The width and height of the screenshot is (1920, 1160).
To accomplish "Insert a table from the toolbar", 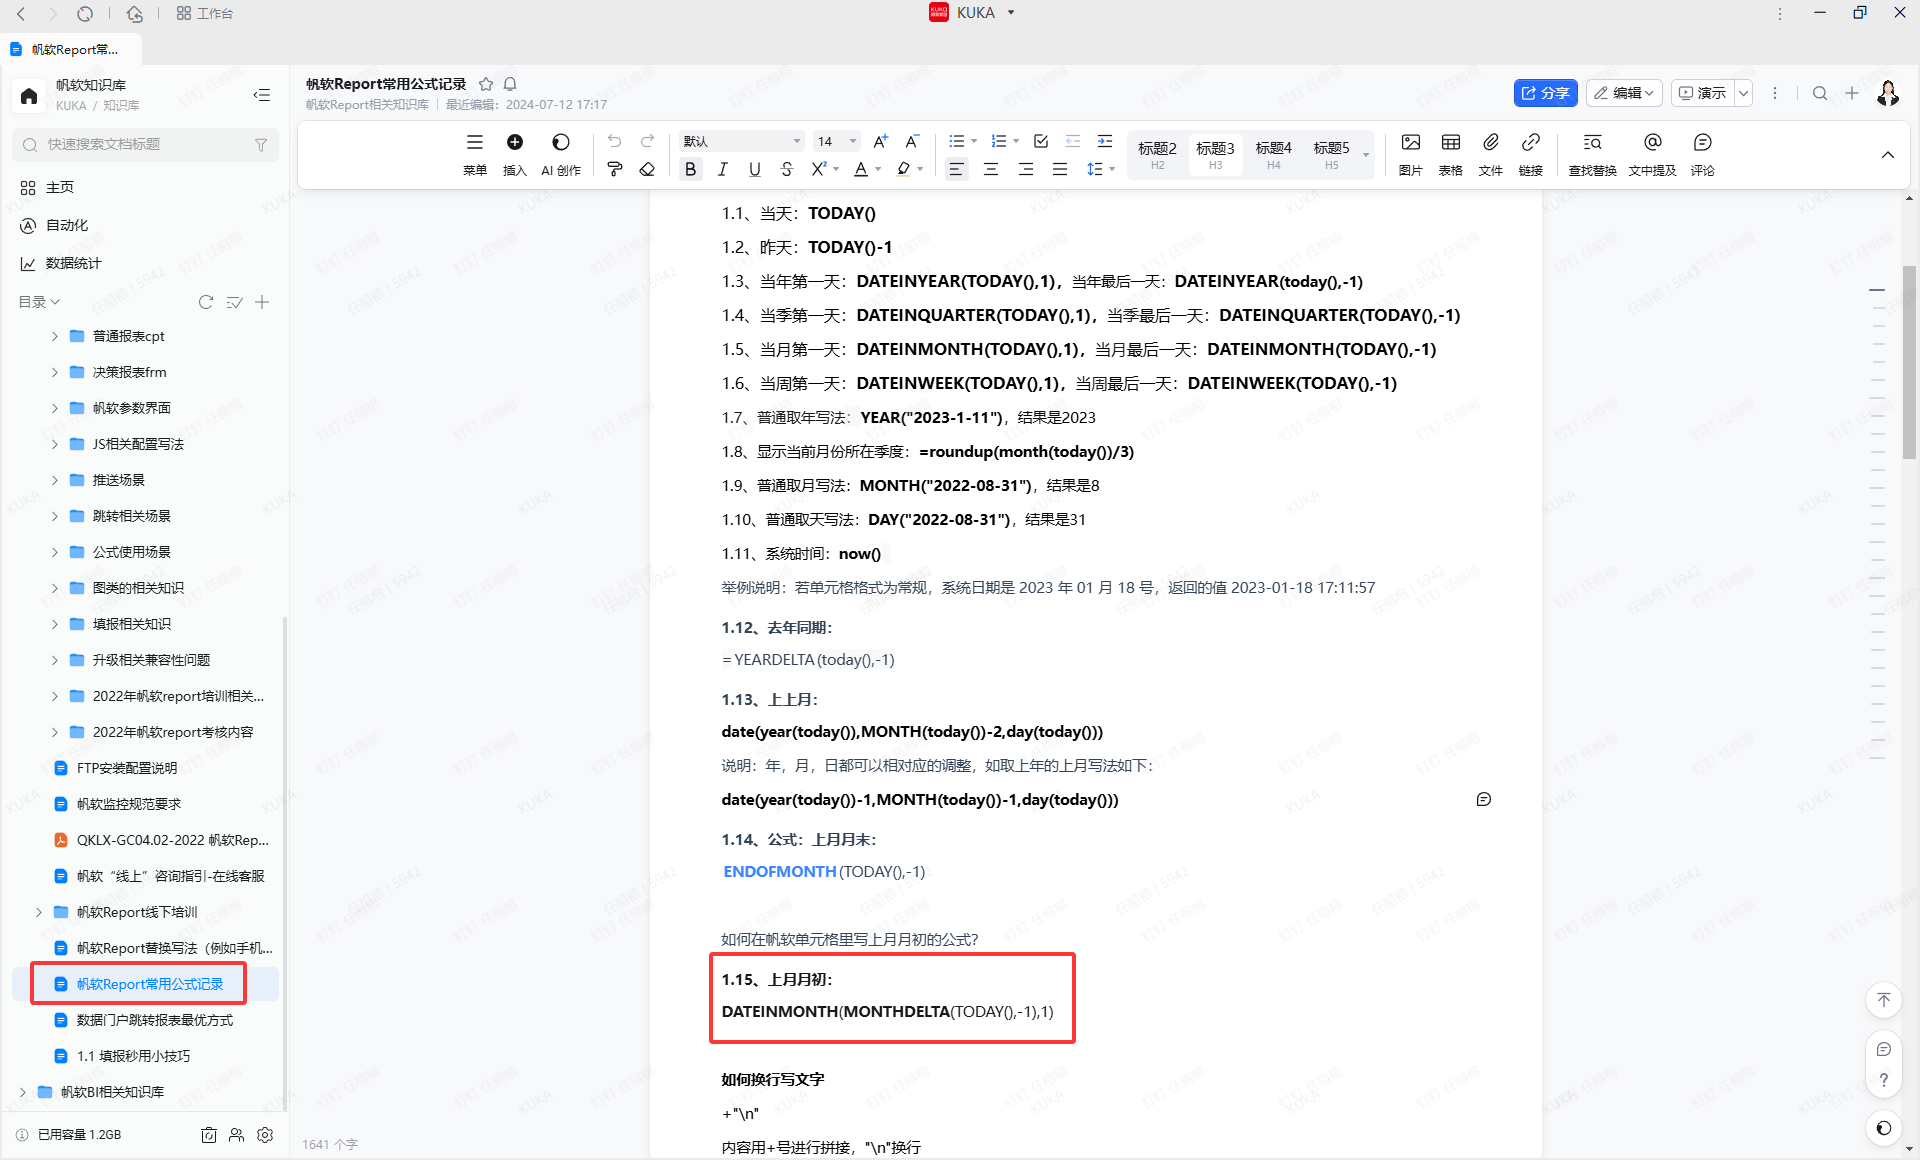I will pyautogui.click(x=1450, y=143).
